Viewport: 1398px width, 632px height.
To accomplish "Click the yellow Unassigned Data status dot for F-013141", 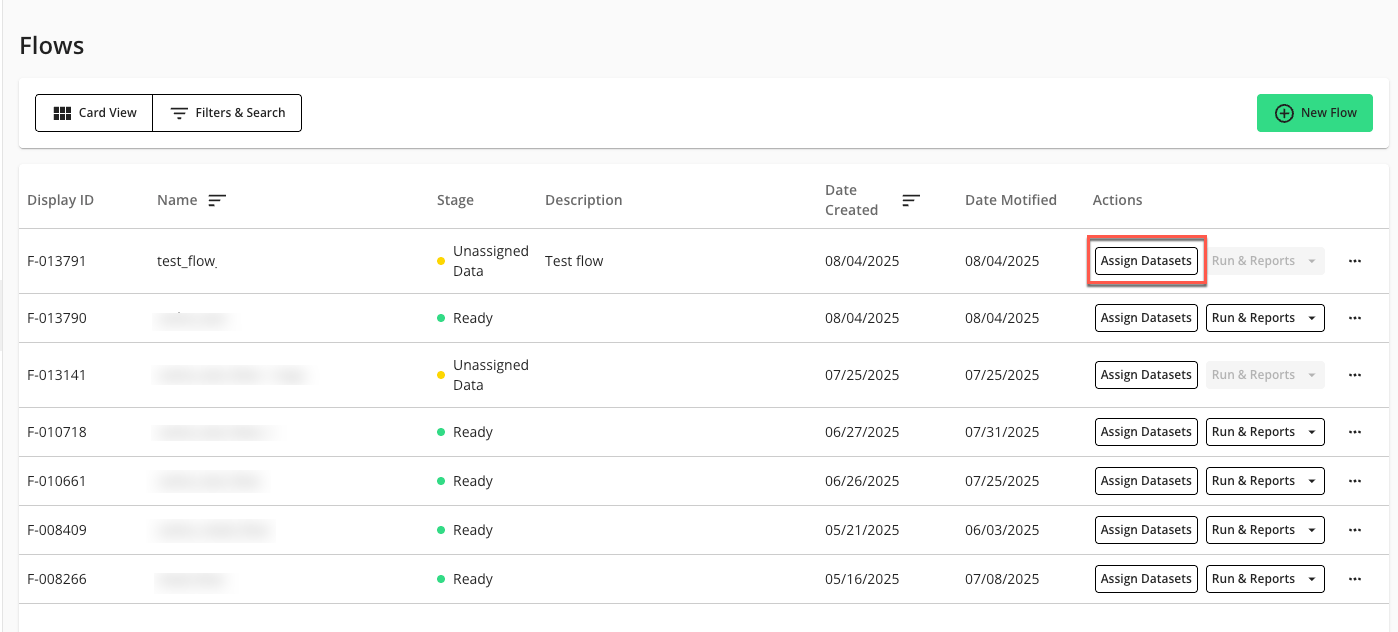I will coord(441,374).
